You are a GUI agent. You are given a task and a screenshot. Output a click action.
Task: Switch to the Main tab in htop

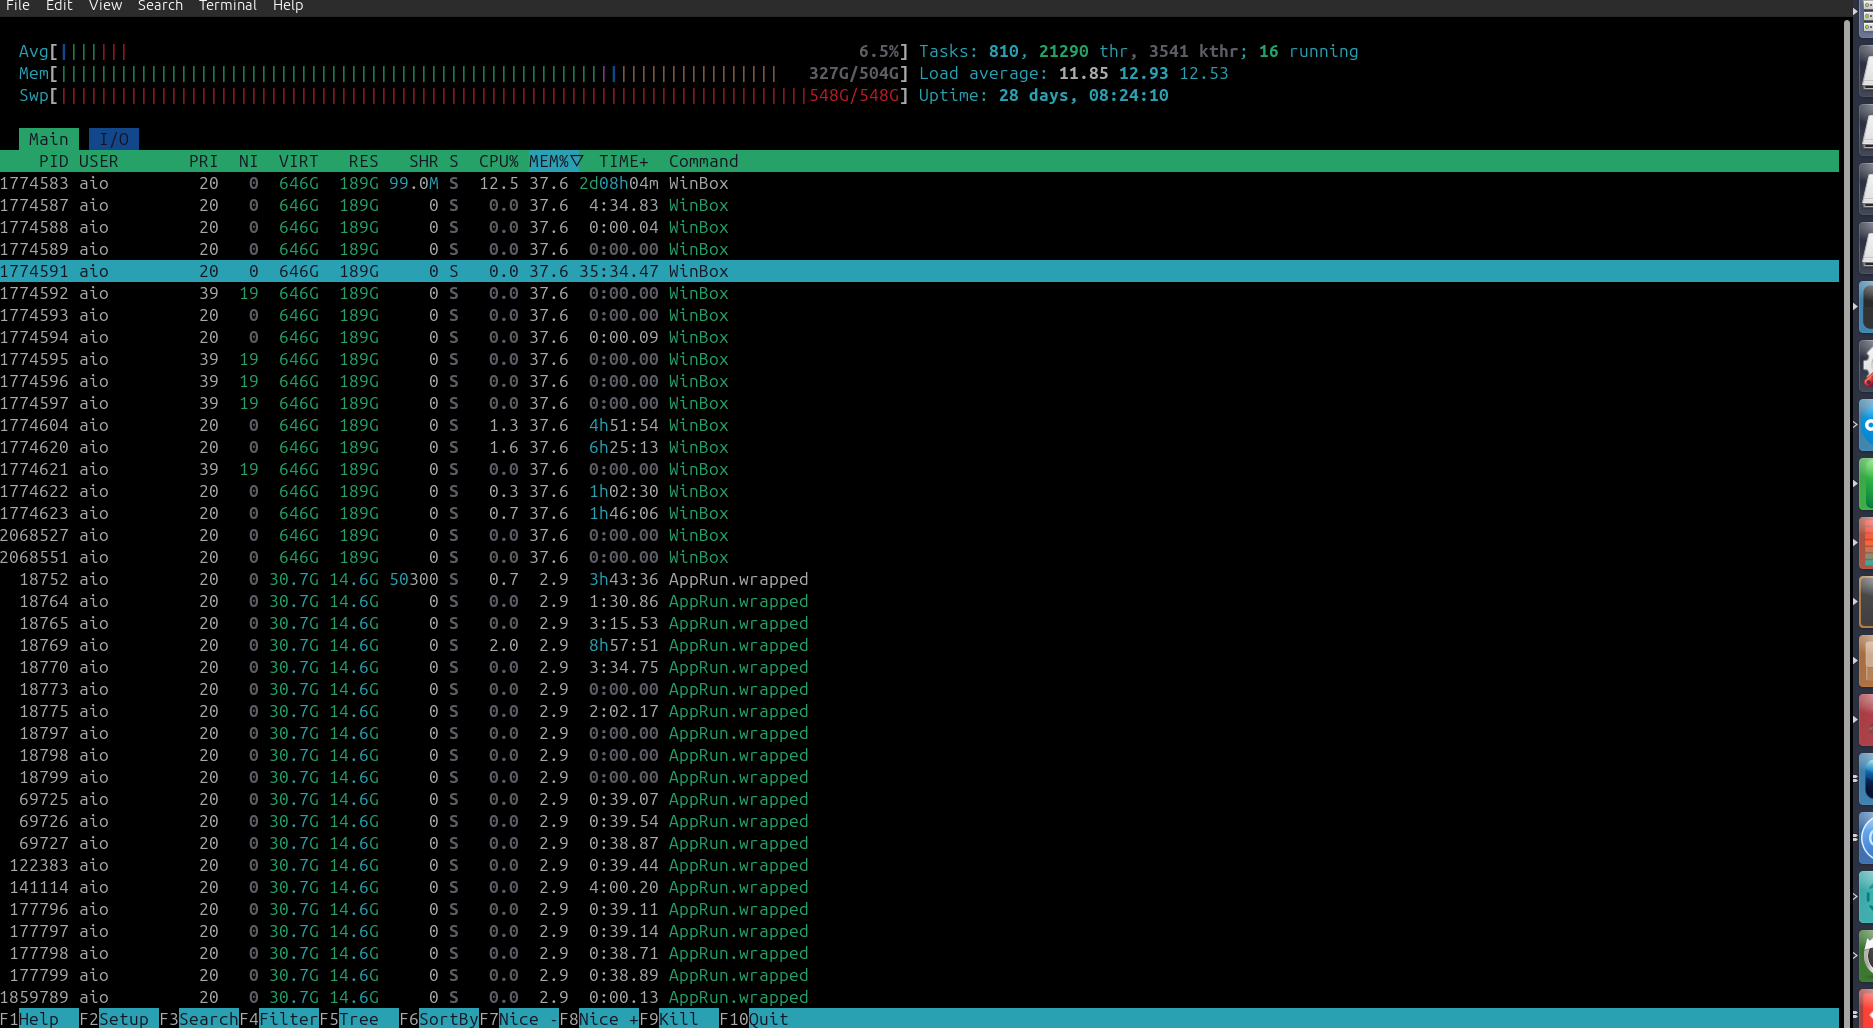pyautogui.click(x=49, y=139)
